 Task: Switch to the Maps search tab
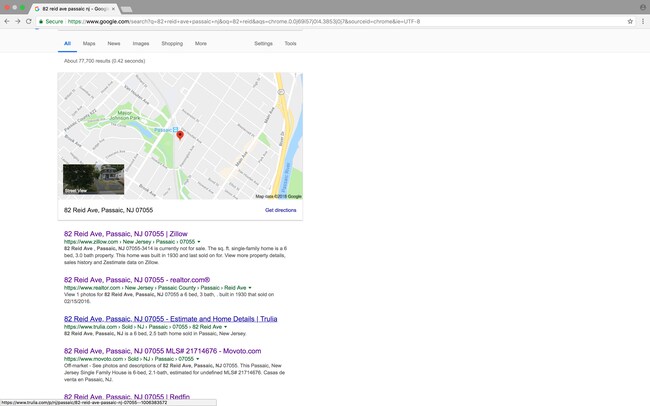coord(89,44)
